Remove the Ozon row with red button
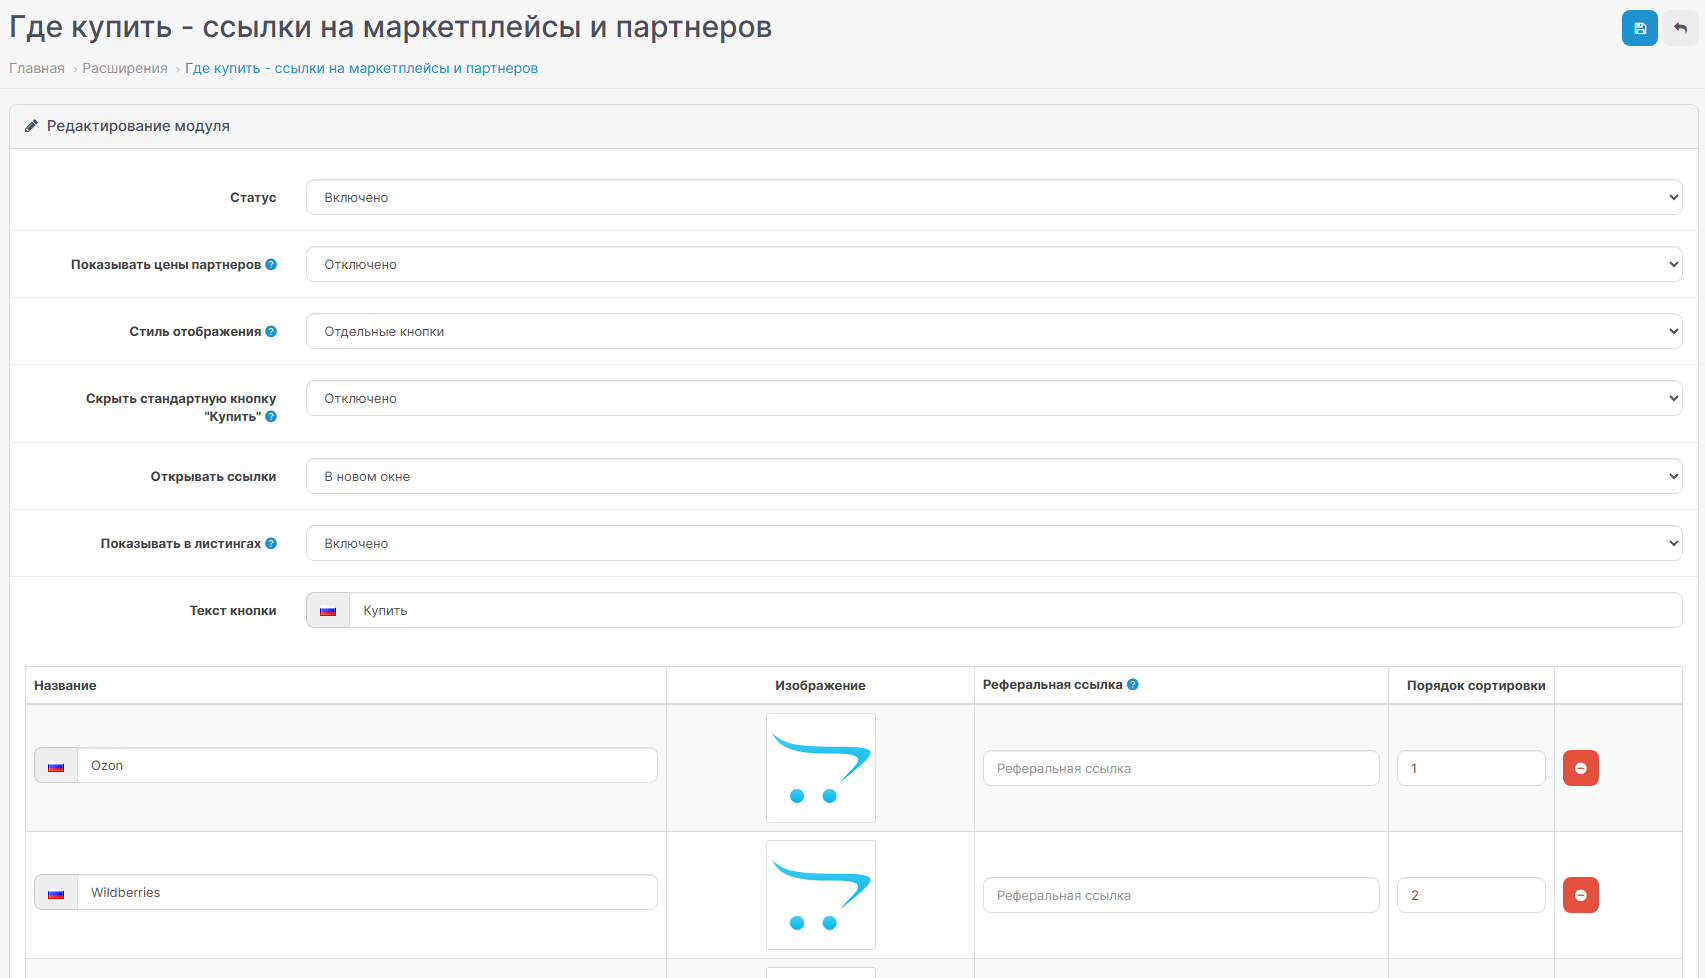This screenshot has width=1705, height=978. point(1581,768)
